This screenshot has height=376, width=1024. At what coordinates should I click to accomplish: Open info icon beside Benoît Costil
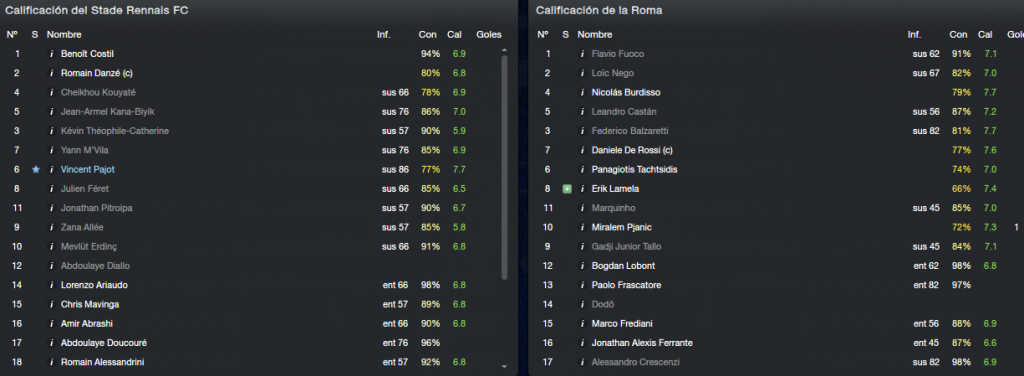tap(52, 54)
